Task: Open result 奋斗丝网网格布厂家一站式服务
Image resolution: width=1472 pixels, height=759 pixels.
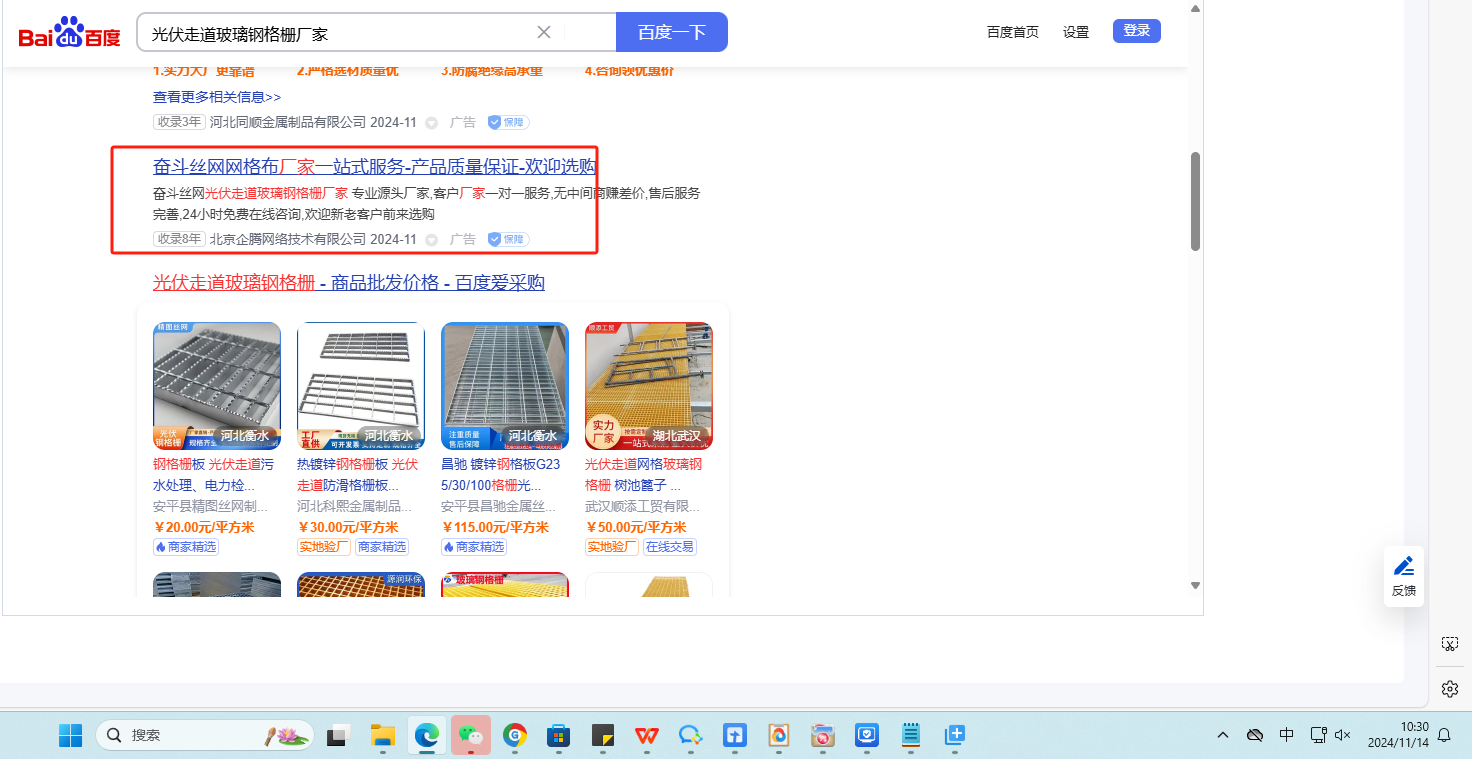Action: click(x=375, y=166)
